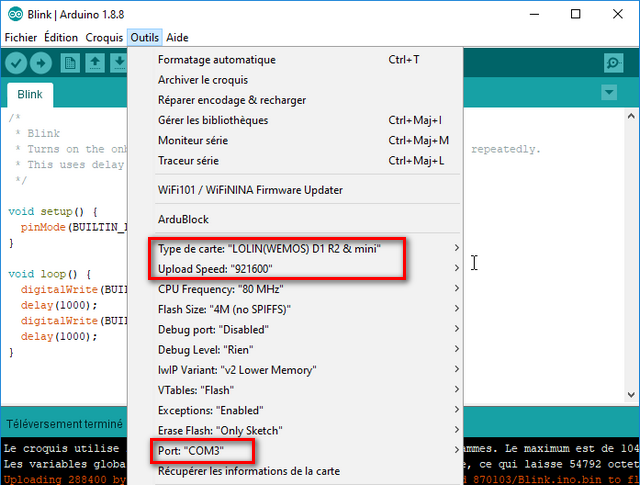Screen dimensions: 640x485
Task: Click the Téléversement terminé status message
Action: pos(64,424)
